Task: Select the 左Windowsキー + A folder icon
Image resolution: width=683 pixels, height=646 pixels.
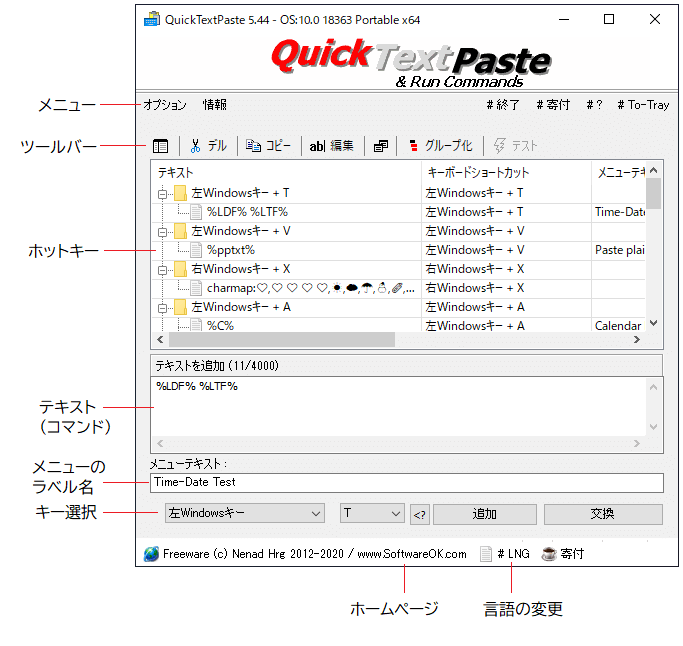Action: click(x=180, y=307)
